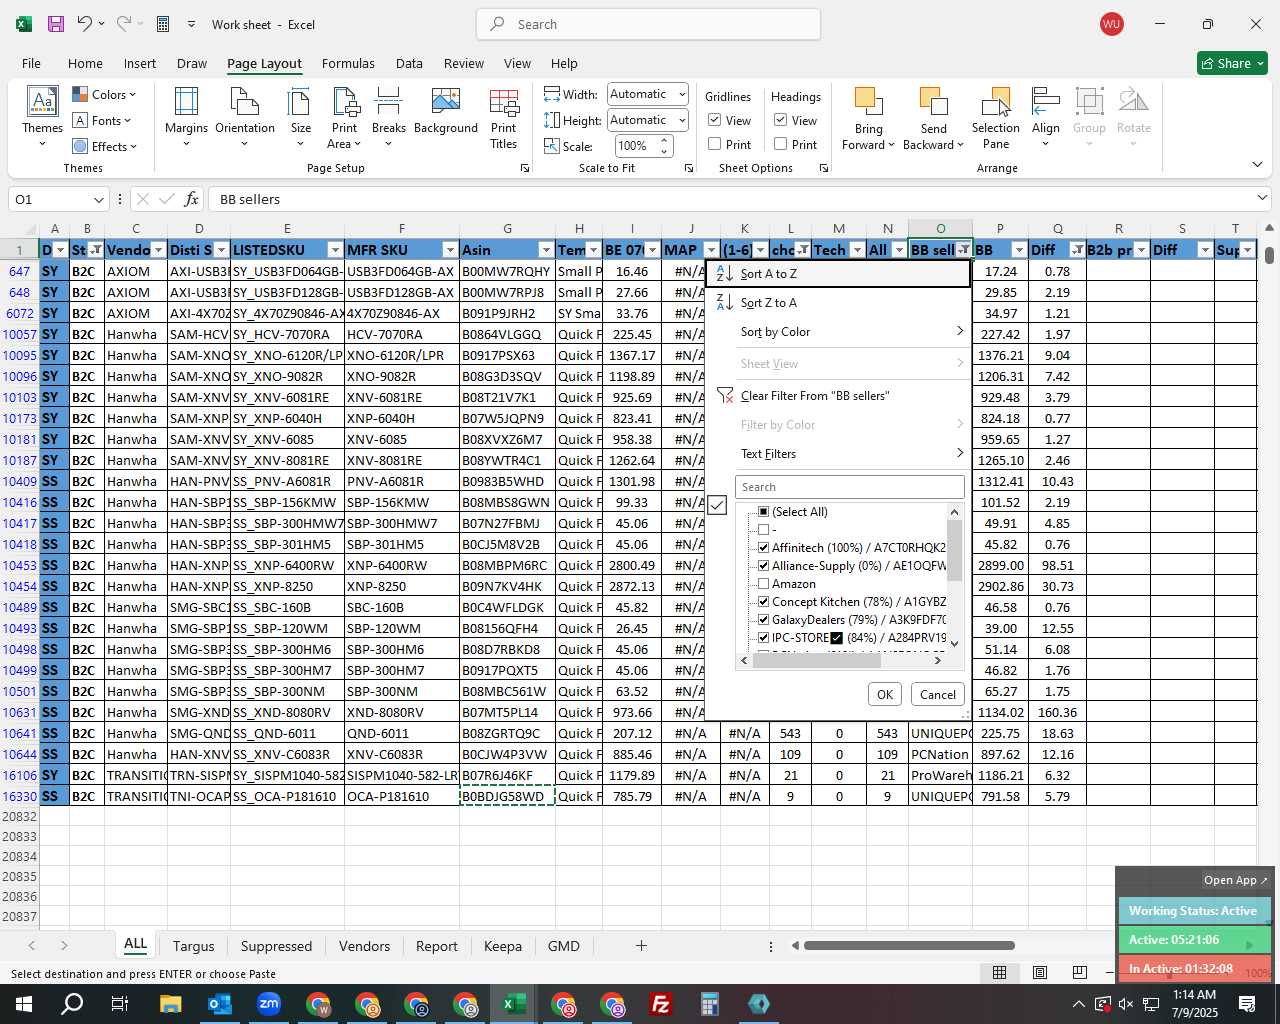Click Open App in the tracker widget
1280x1024 pixels.
(x=1235, y=880)
